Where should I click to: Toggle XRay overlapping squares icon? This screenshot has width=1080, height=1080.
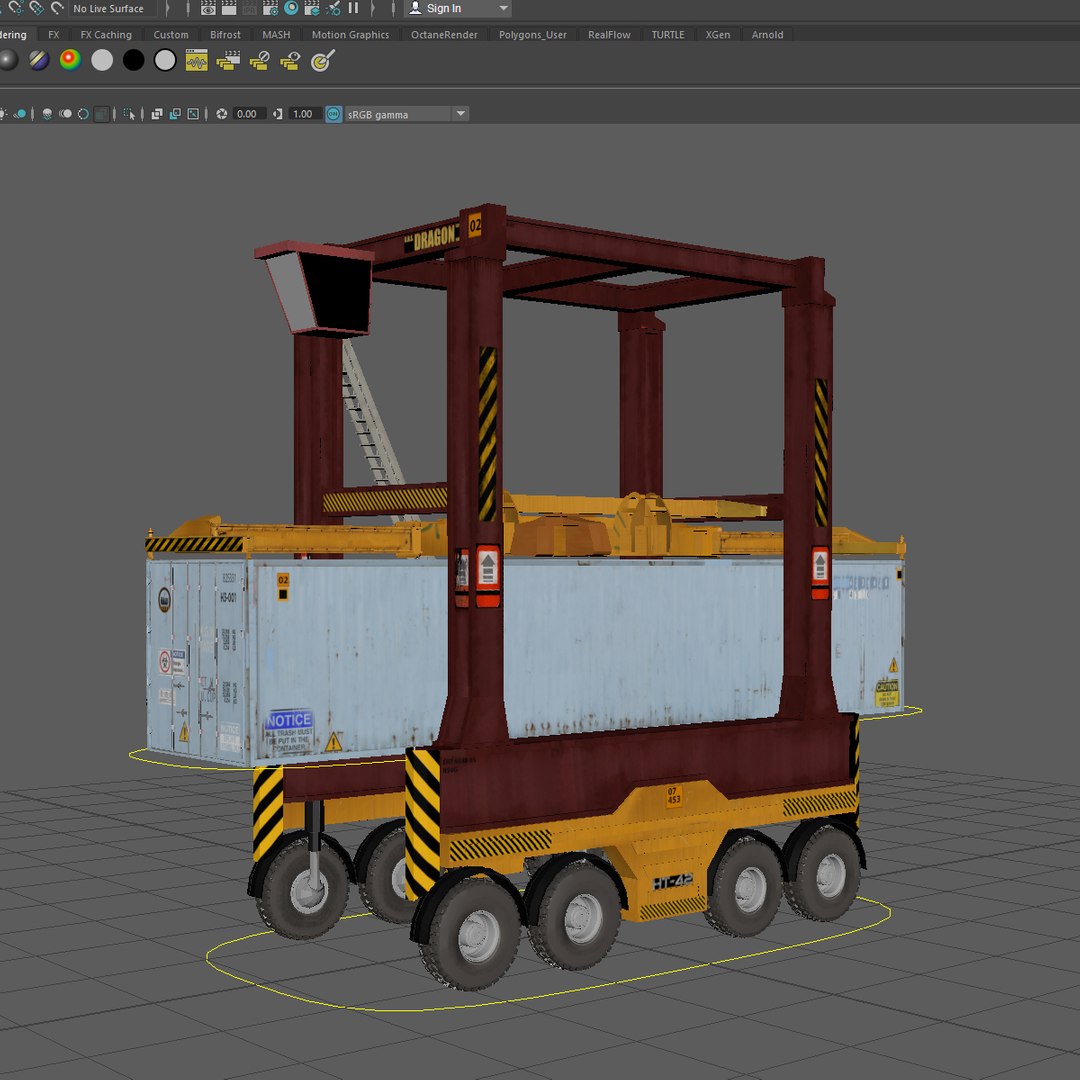157,114
